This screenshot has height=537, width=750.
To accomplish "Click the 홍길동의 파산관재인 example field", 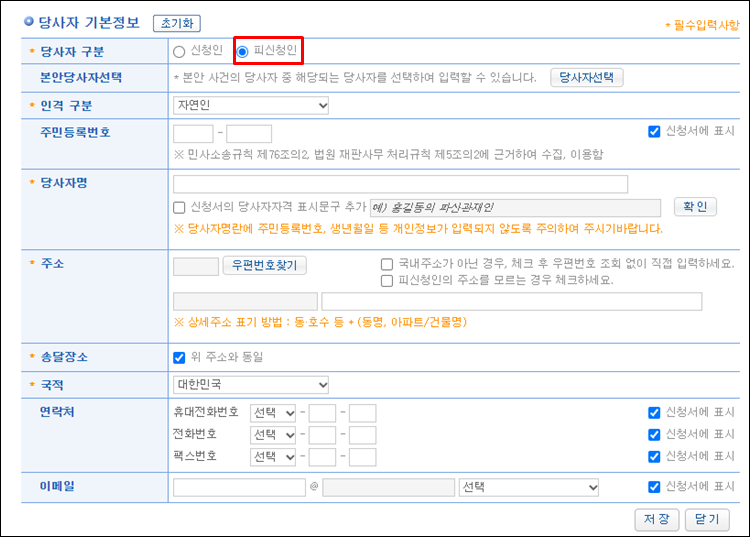I will [x=515, y=208].
